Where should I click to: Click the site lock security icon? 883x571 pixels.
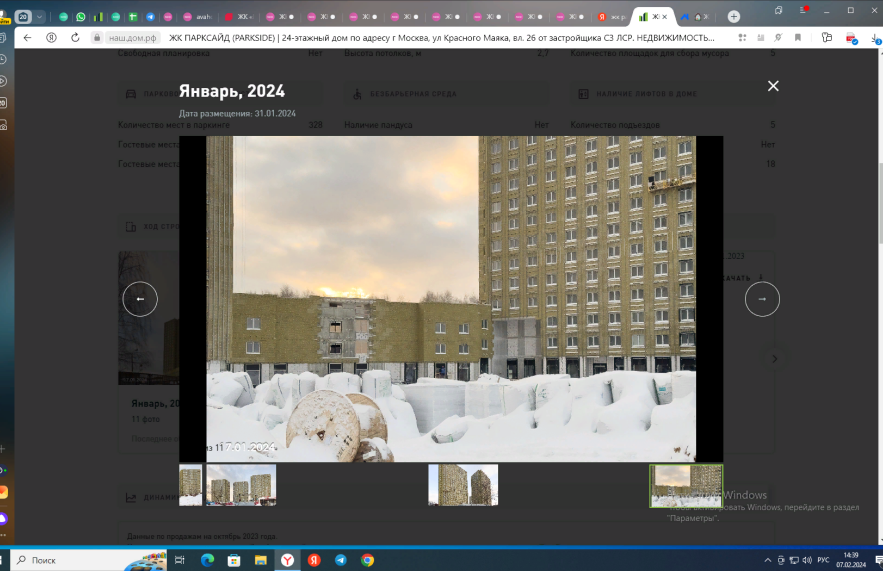point(97,38)
